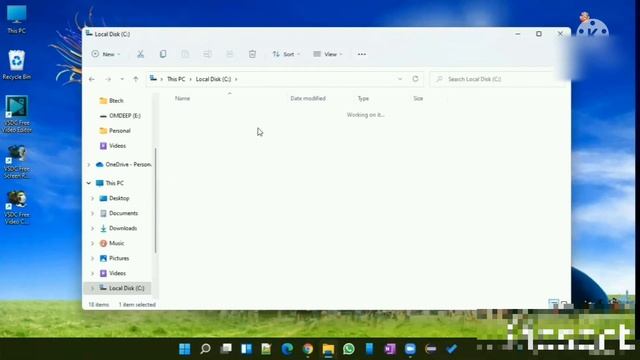The height and width of the screenshot is (360, 640).
Task: Click the Delete trash icon
Action: coord(252,54)
